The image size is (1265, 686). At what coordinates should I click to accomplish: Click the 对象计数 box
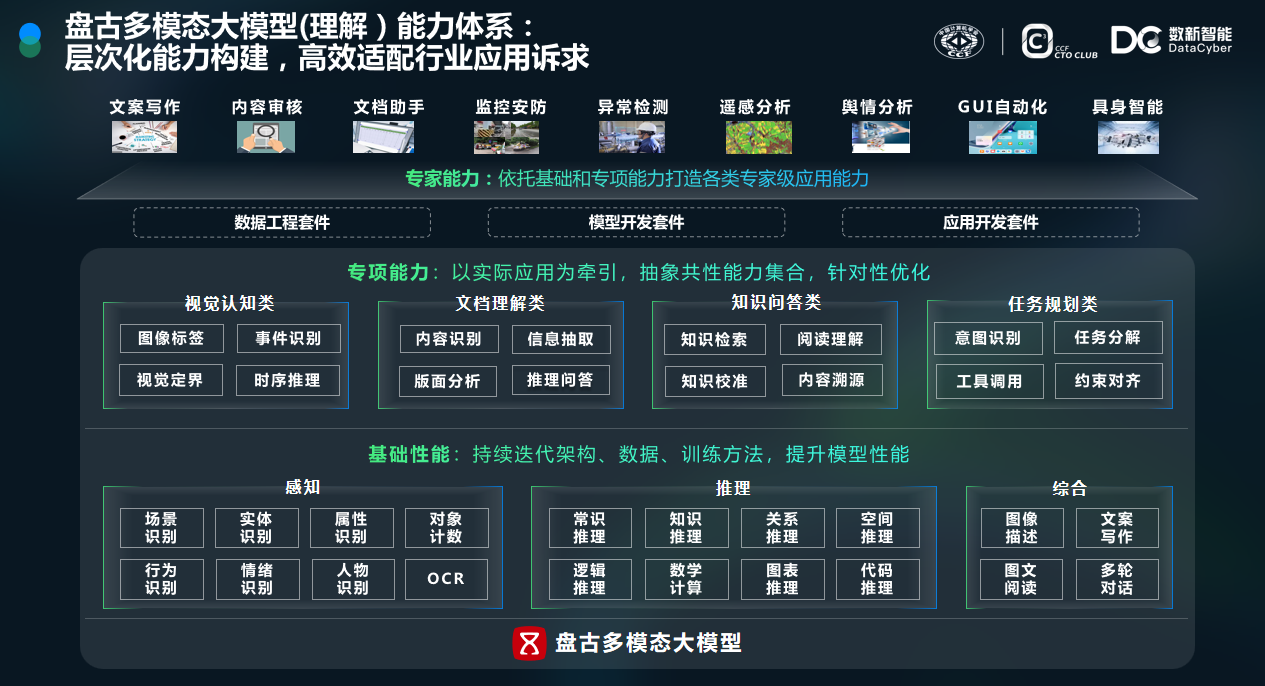(x=446, y=528)
